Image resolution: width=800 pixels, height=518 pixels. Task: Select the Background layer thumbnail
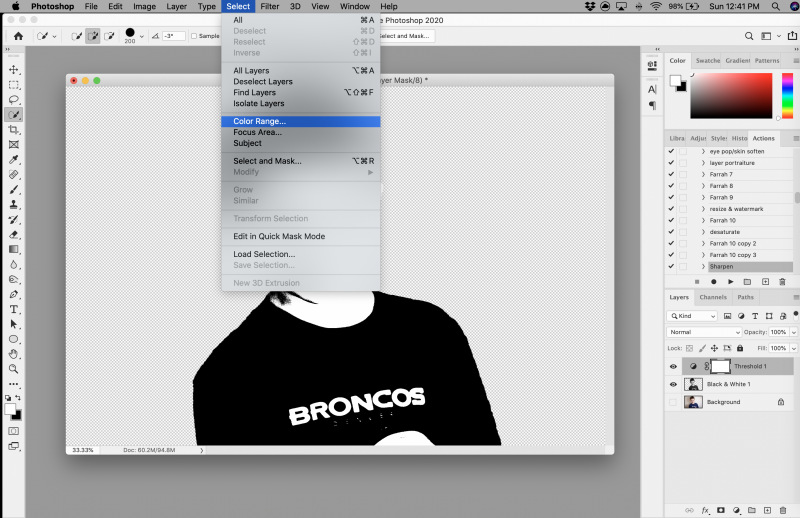point(693,402)
